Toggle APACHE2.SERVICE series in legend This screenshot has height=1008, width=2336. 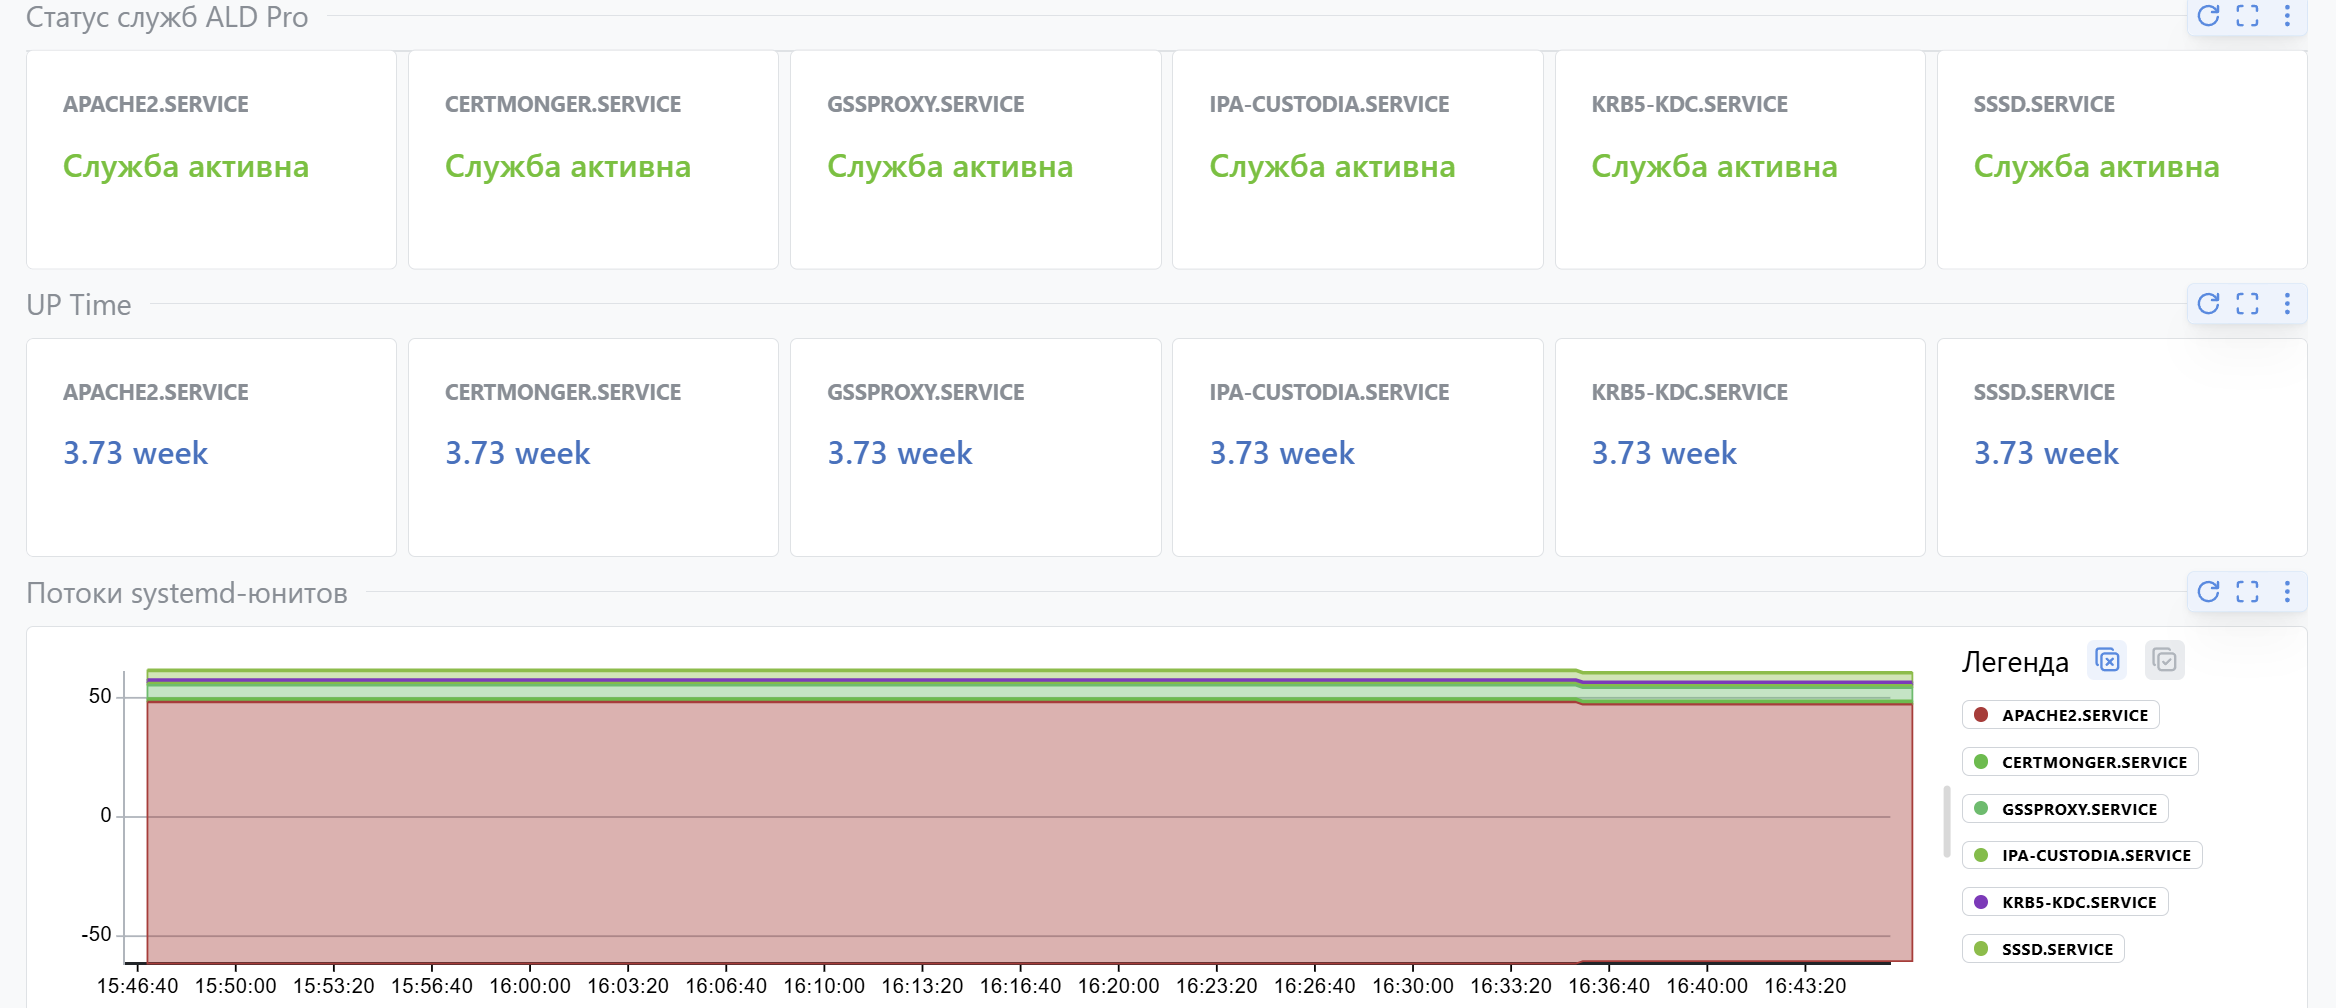2061,715
